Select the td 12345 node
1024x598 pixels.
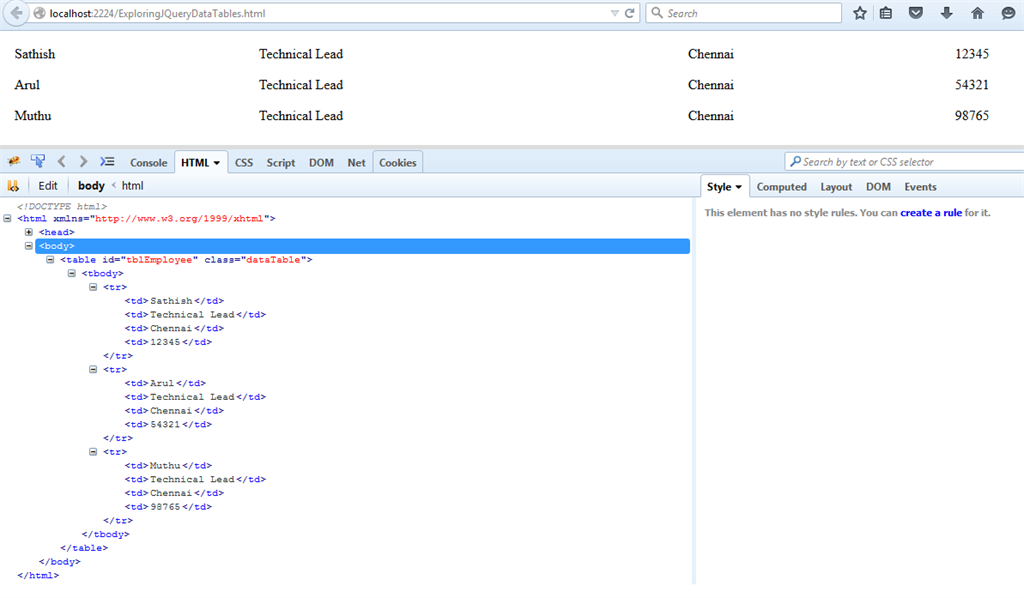[168, 342]
